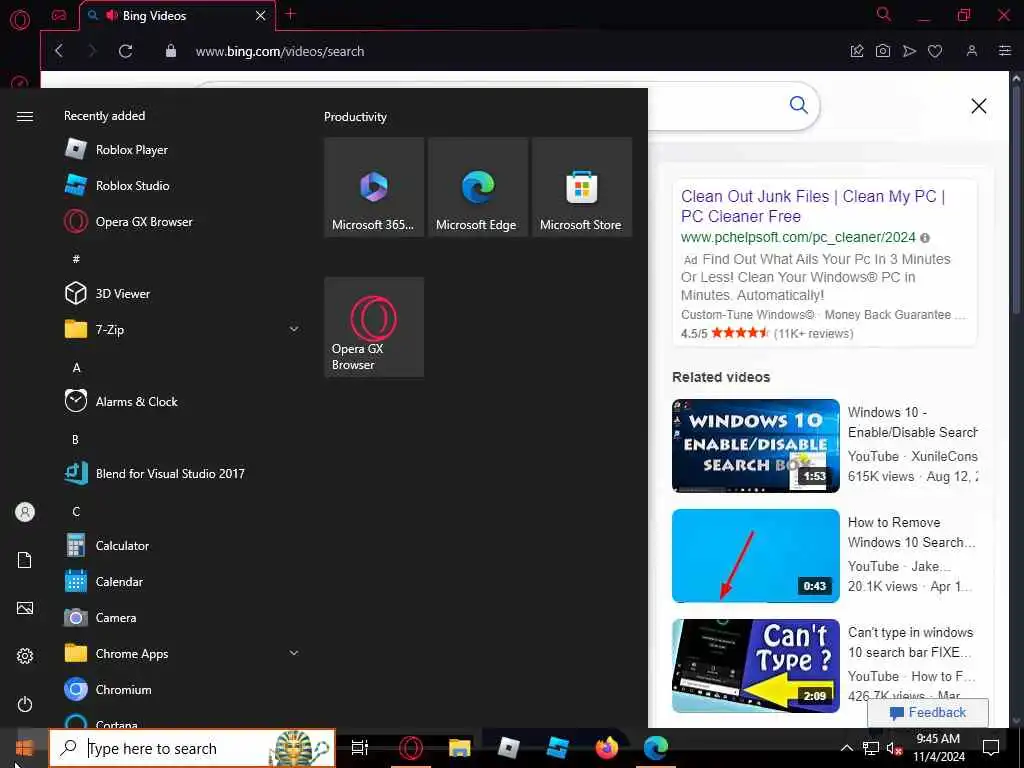Image resolution: width=1024 pixels, height=768 pixels.
Task: Open How to Remove Windows 10 Search video
Action: click(756, 555)
